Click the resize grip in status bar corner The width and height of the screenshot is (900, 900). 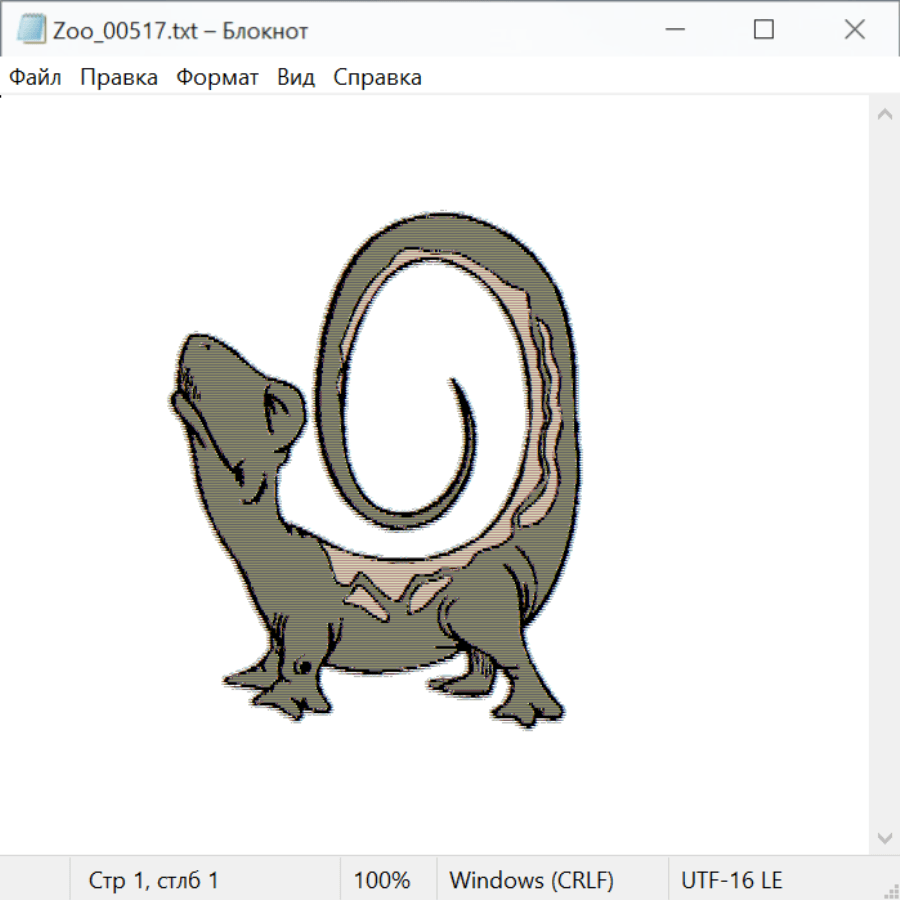(x=891, y=891)
